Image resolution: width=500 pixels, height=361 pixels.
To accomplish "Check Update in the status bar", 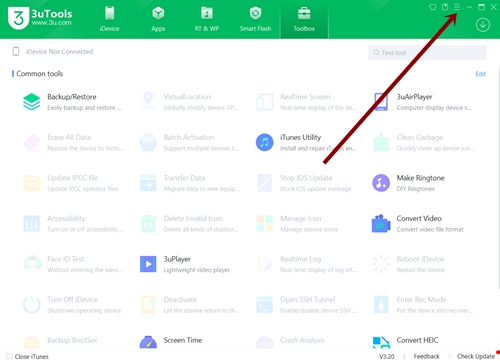I will (x=476, y=356).
